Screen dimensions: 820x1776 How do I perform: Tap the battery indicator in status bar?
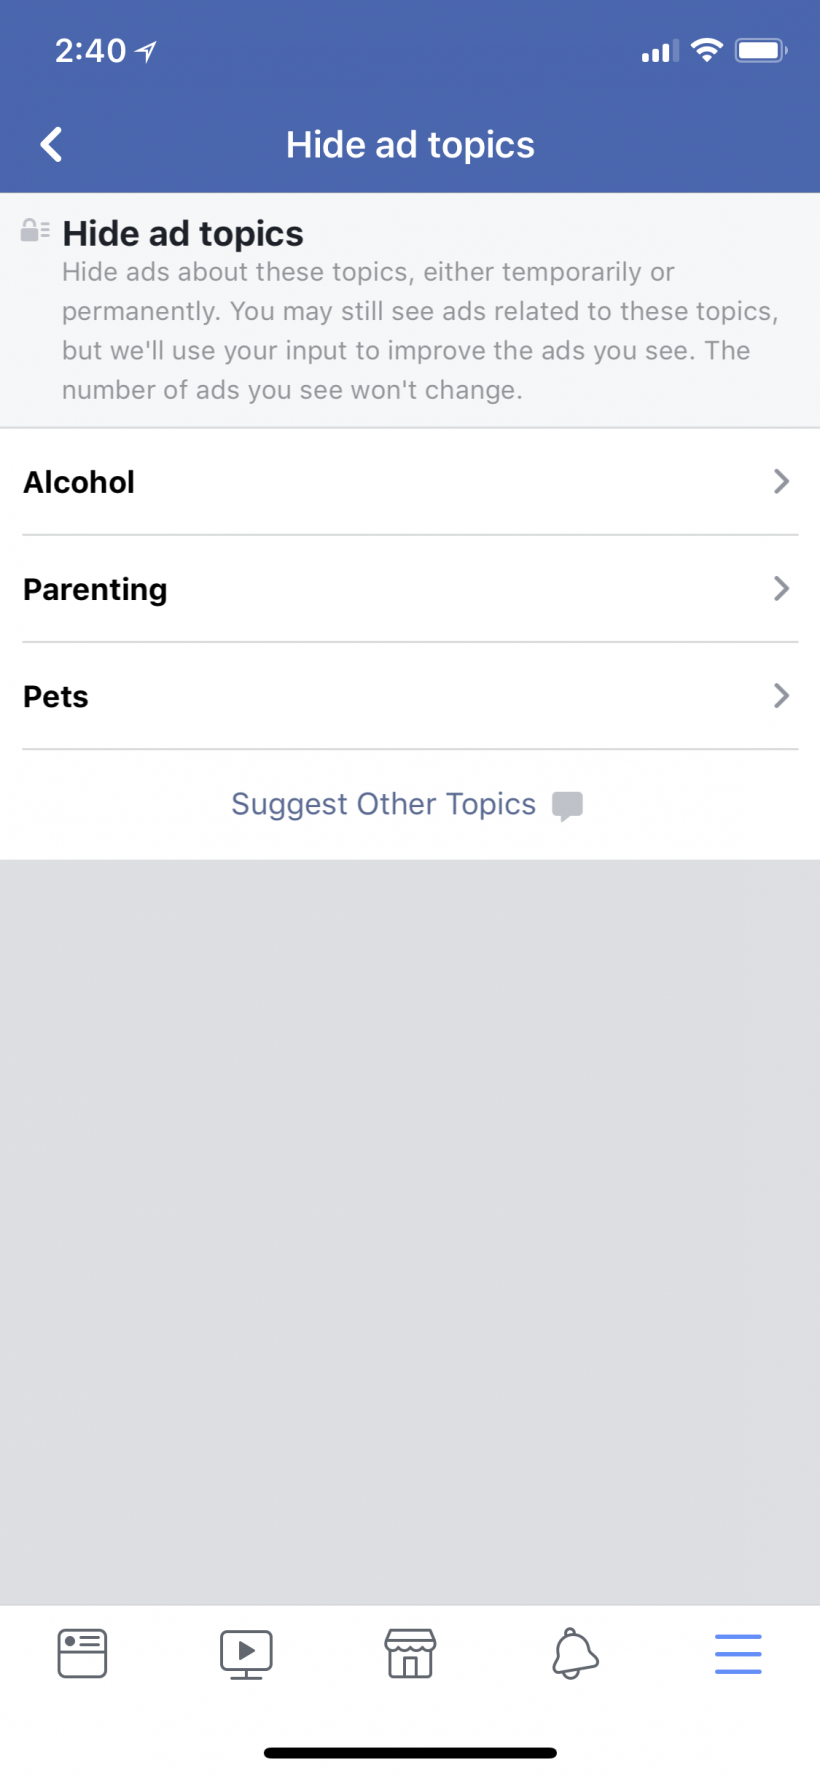tap(761, 50)
